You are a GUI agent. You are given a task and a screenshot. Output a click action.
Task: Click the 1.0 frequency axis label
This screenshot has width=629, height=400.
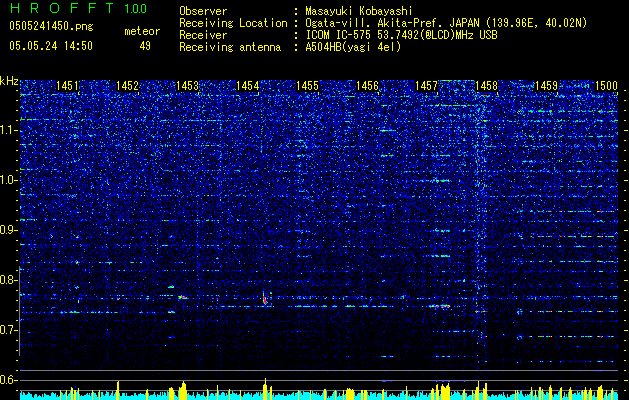9,180
